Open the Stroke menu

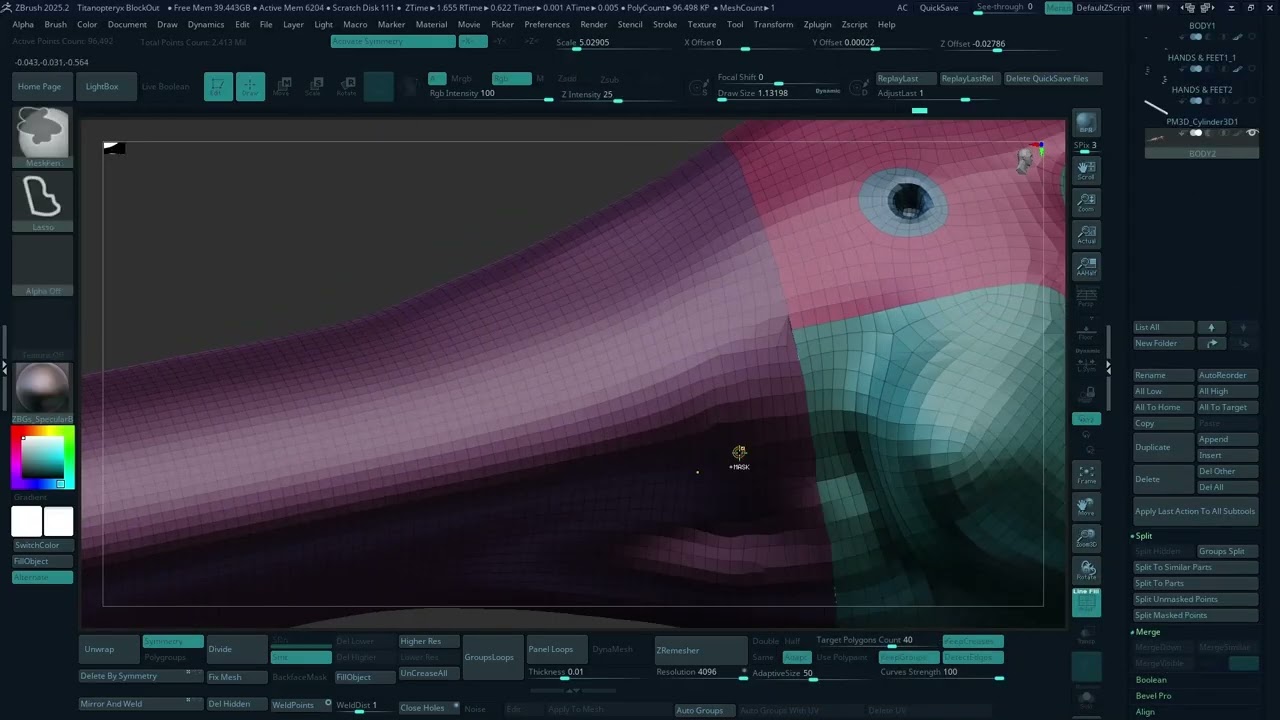(665, 24)
